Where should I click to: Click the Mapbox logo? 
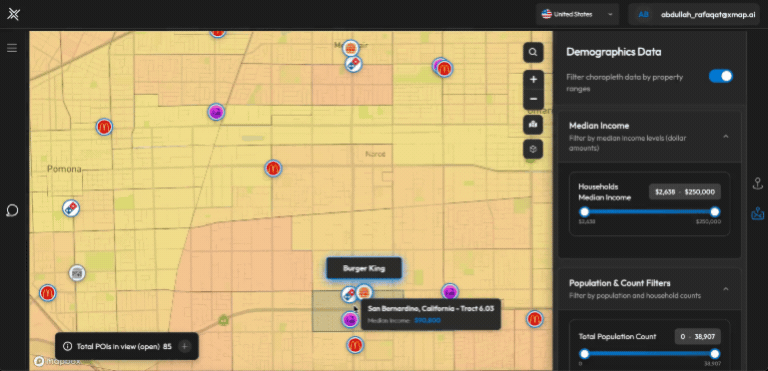point(57,362)
